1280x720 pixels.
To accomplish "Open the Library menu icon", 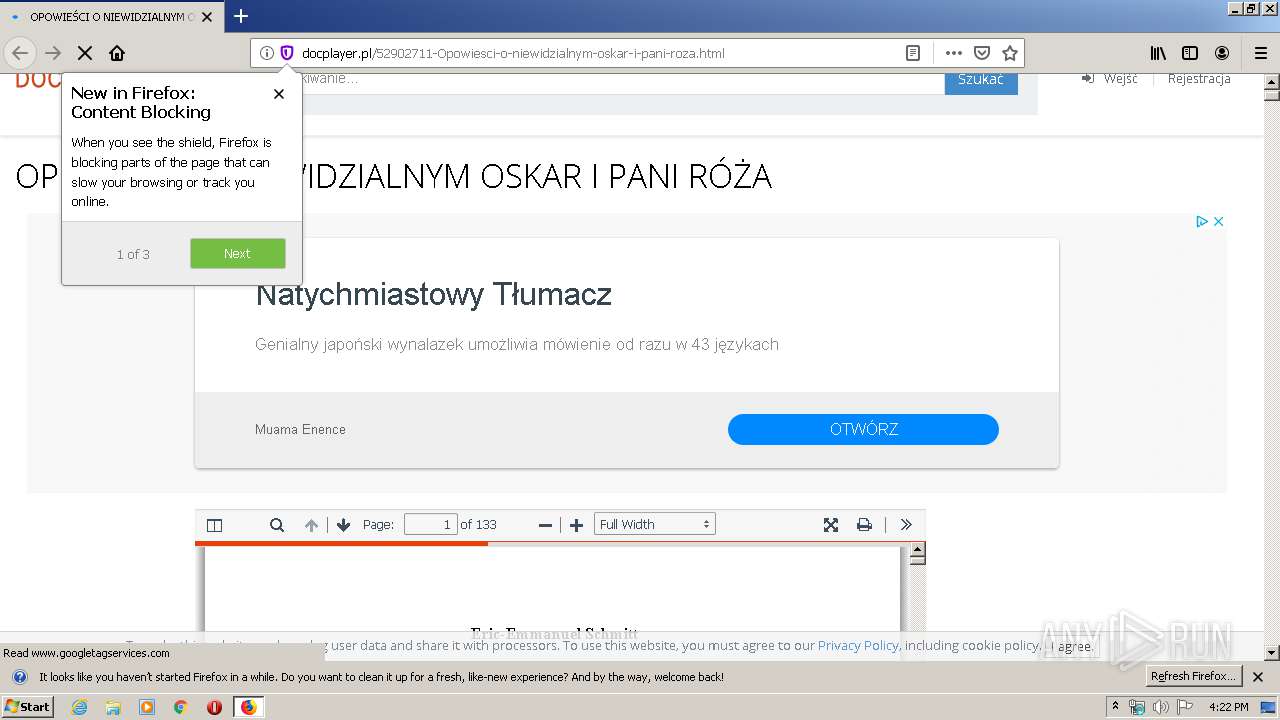I will [1158, 53].
